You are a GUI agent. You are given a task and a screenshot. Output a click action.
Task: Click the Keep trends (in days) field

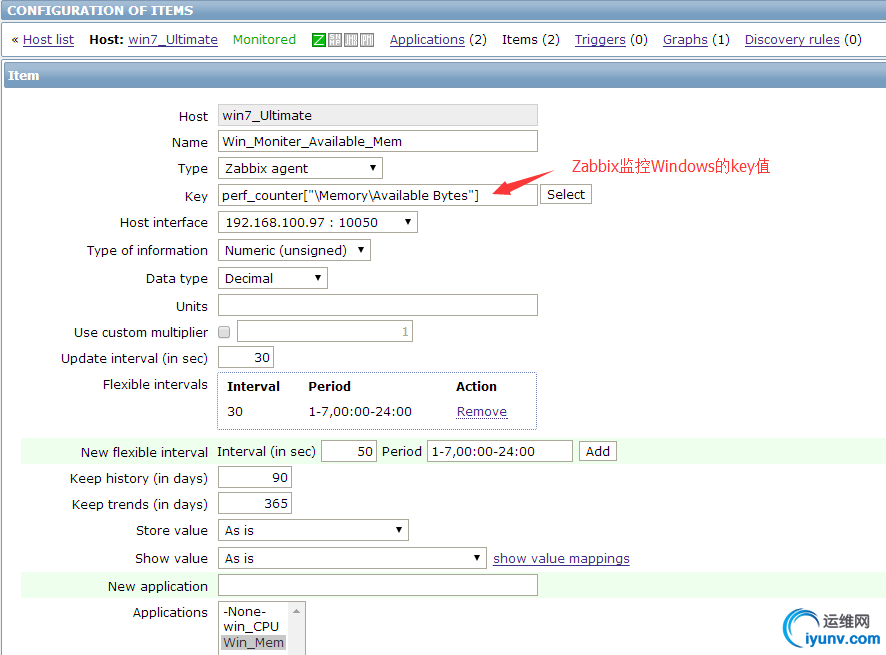[255, 504]
